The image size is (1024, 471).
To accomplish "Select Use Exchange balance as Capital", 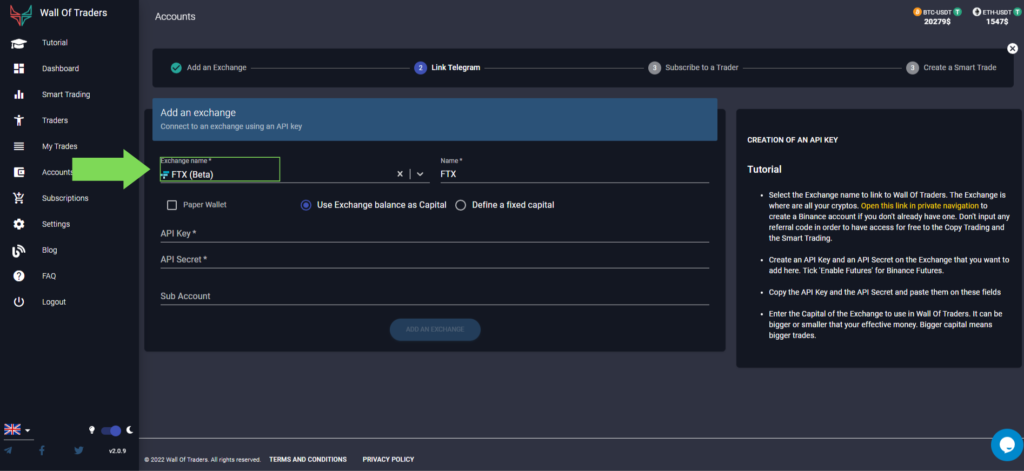I will point(306,205).
